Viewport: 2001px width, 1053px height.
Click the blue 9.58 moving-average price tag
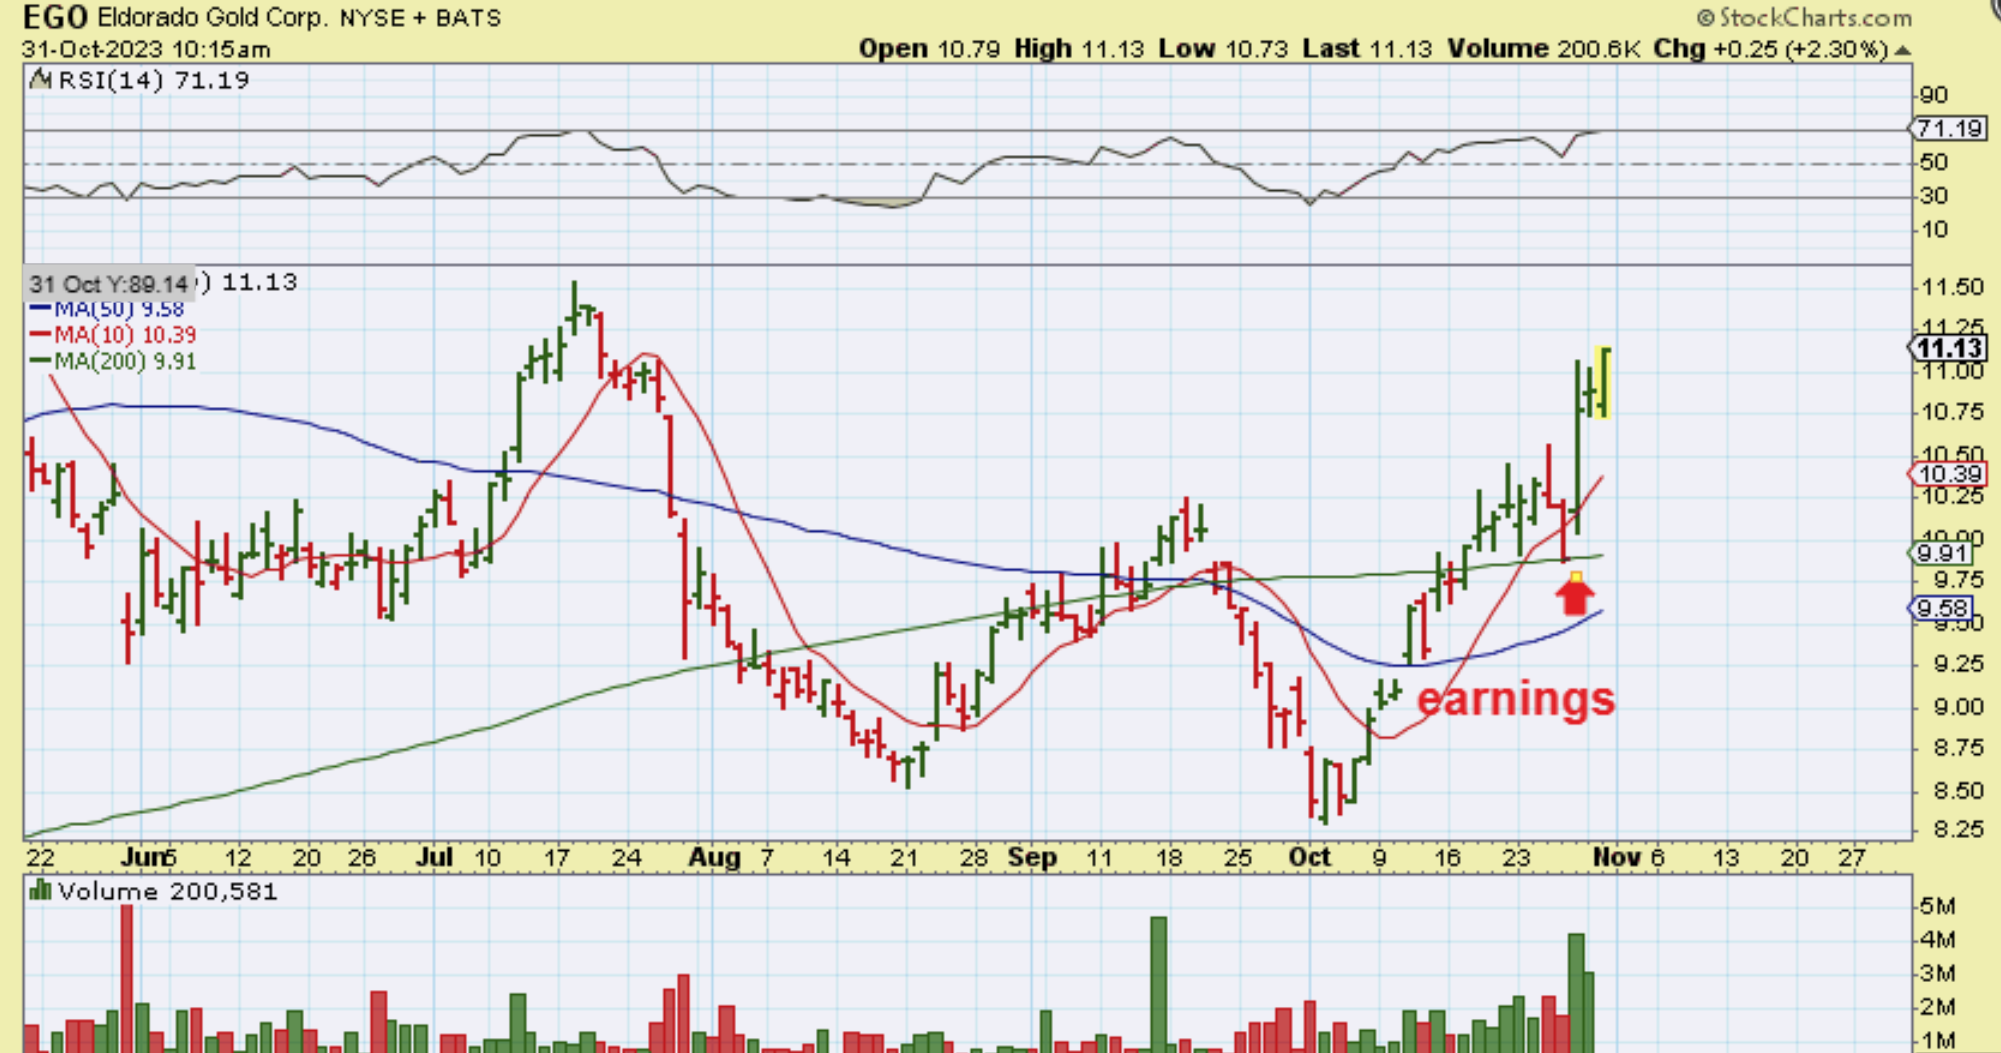[1942, 608]
